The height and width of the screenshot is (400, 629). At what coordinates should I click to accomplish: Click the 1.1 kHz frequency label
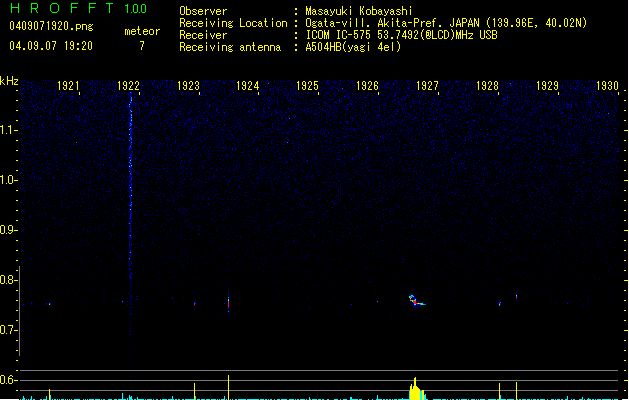pos(8,130)
